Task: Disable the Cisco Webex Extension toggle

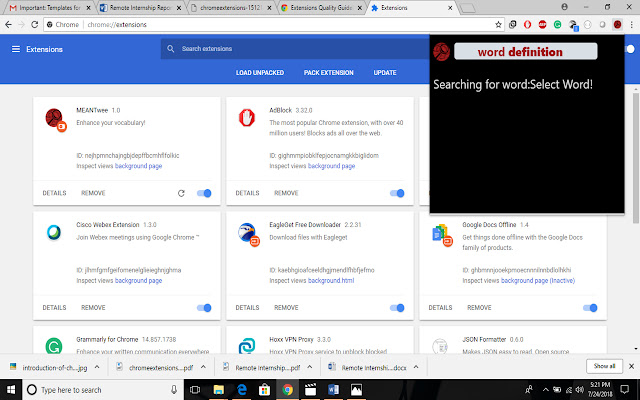Action: (x=204, y=308)
